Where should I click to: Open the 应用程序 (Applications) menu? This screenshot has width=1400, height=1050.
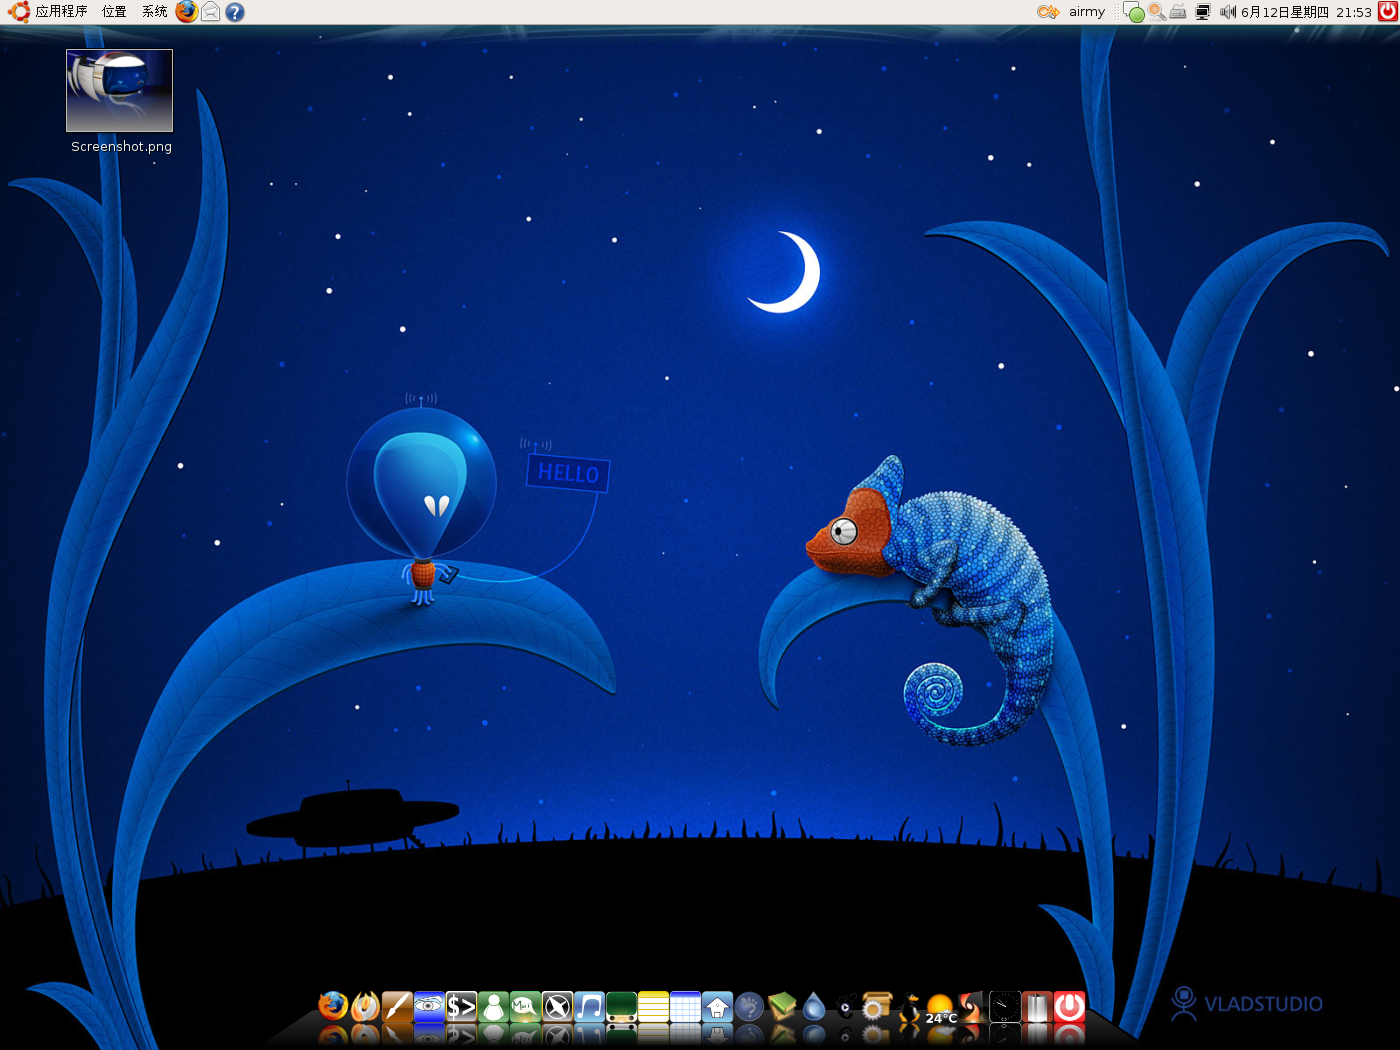48,12
